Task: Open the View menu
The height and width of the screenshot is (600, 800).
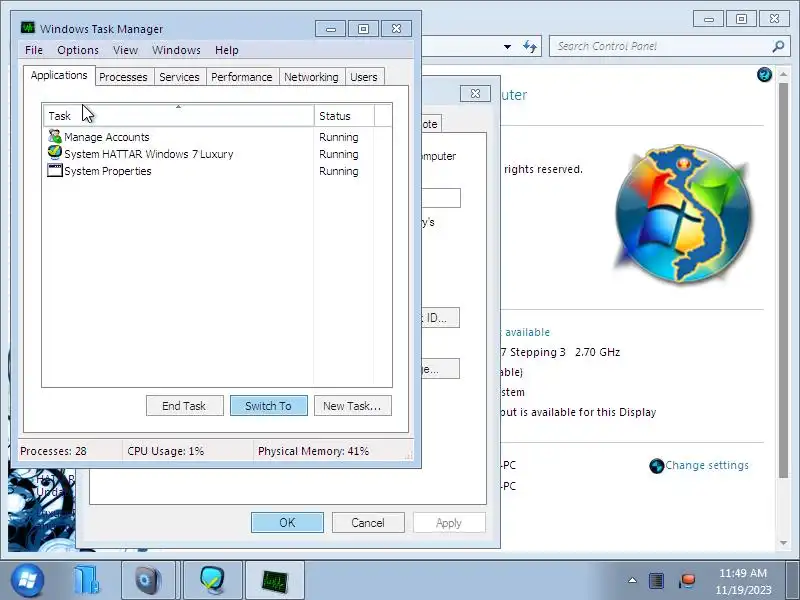Action: 126,50
